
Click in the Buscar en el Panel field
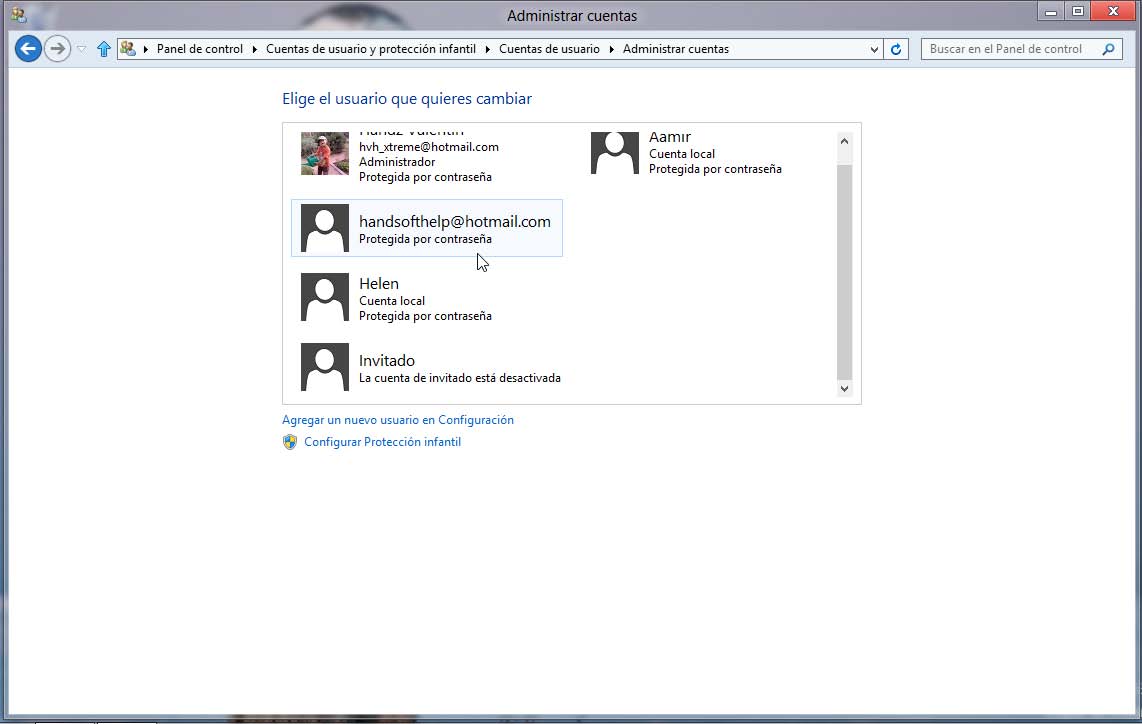1010,49
